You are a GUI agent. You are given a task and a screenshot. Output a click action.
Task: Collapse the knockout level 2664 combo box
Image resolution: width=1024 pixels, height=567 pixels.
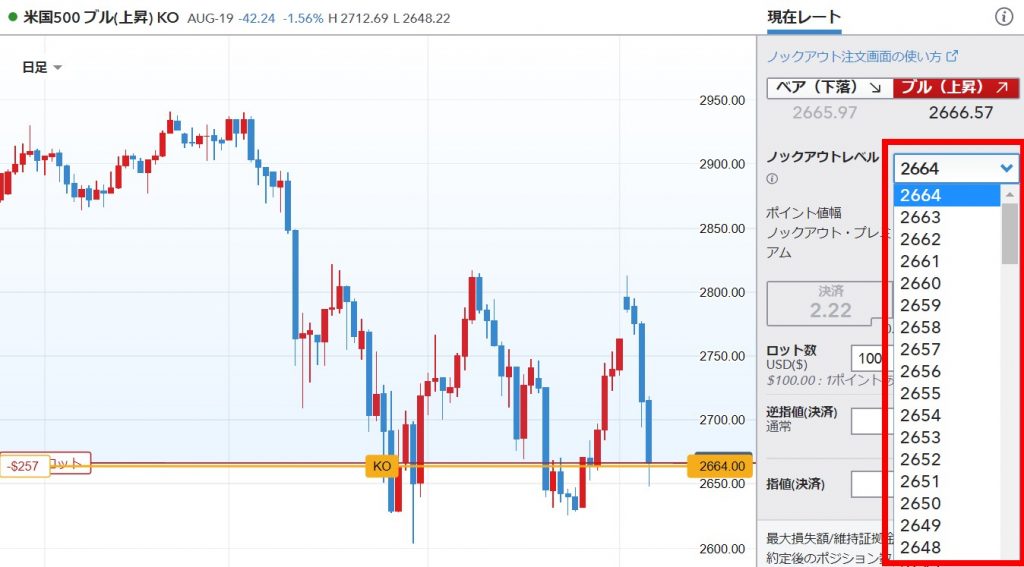tap(955, 168)
